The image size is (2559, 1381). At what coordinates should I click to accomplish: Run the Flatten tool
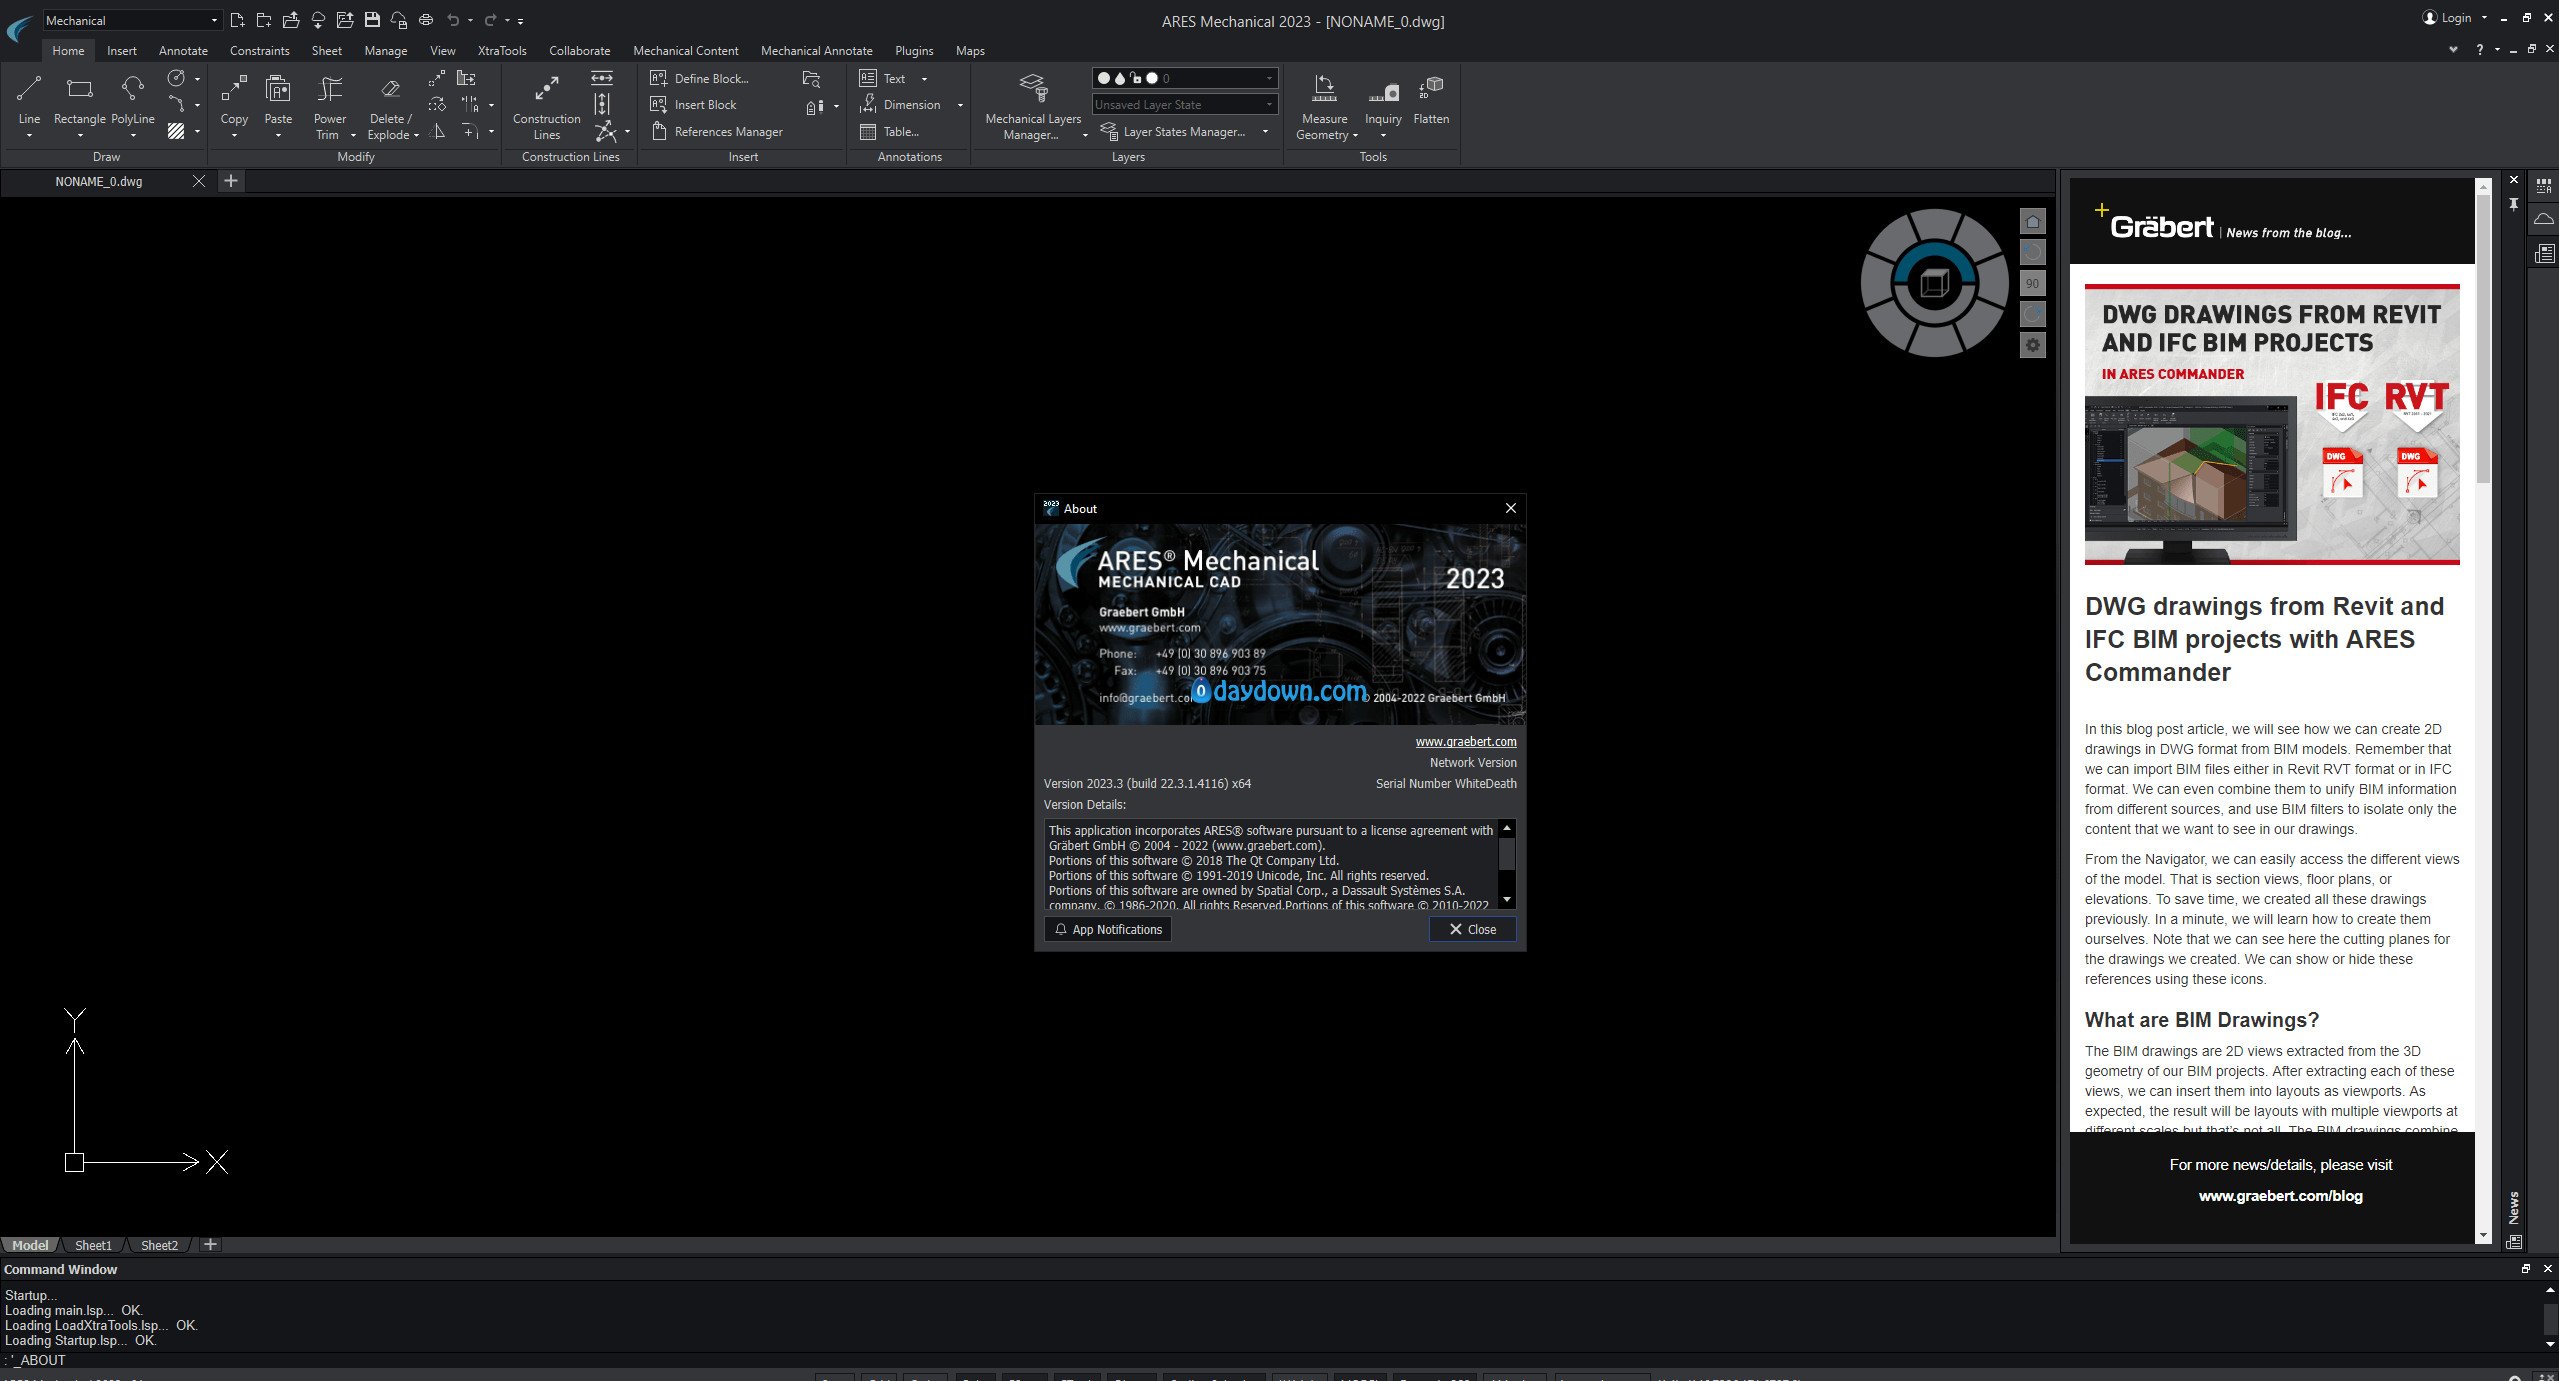pos(1431,99)
